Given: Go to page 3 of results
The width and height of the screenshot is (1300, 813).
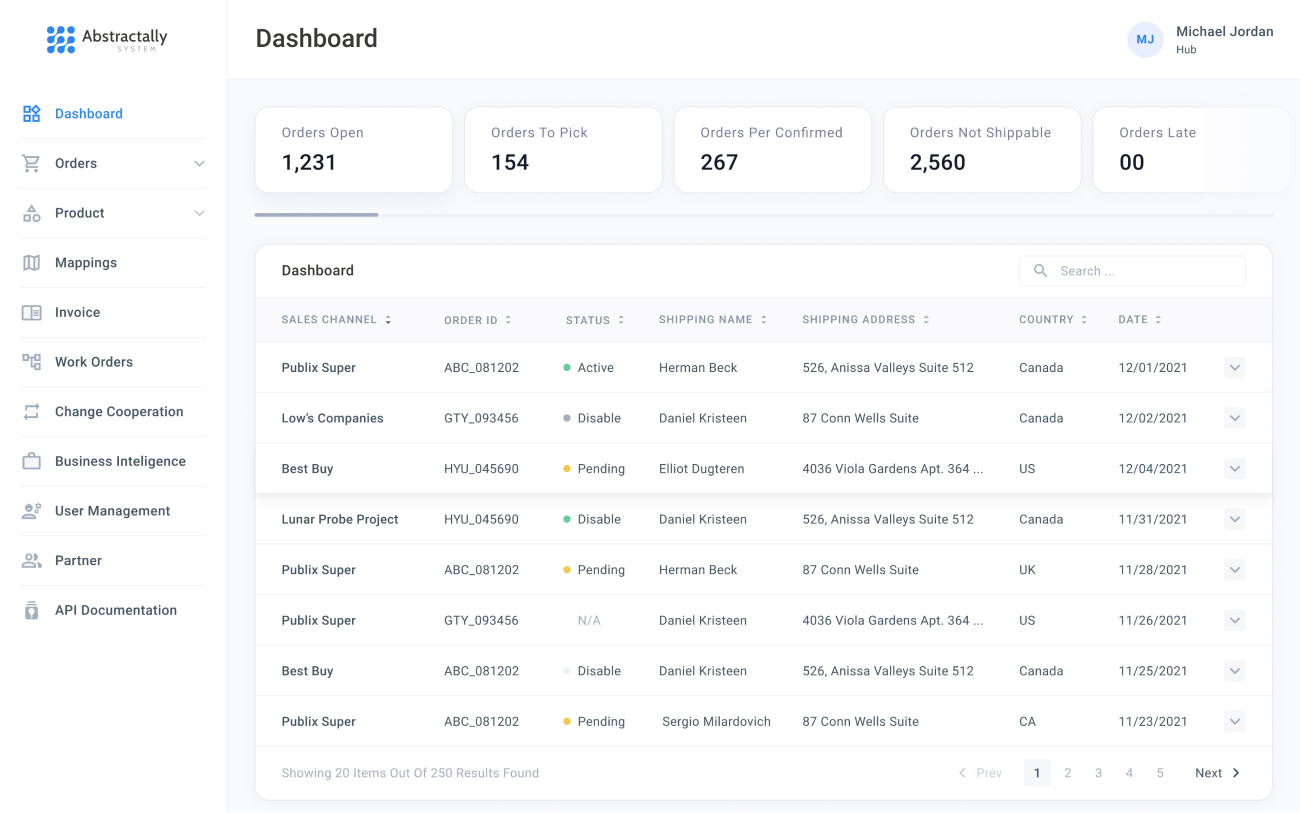Looking at the screenshot, I should click(1098, 773).
